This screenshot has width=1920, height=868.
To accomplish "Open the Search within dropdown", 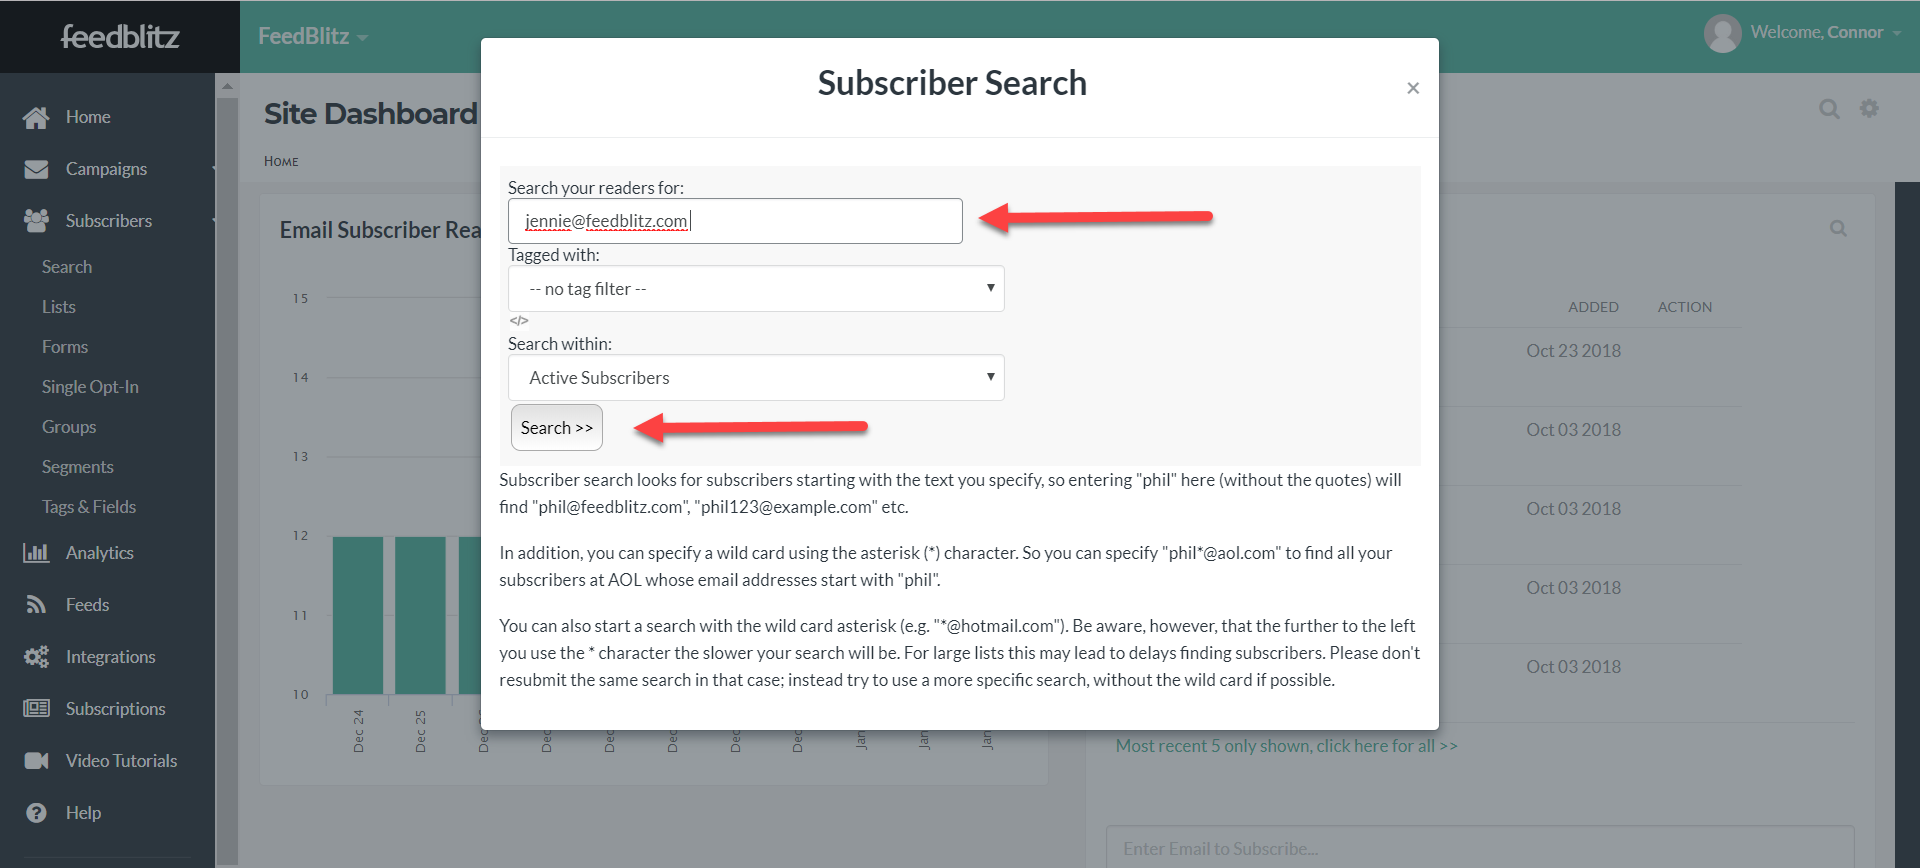I will [756, 378].
